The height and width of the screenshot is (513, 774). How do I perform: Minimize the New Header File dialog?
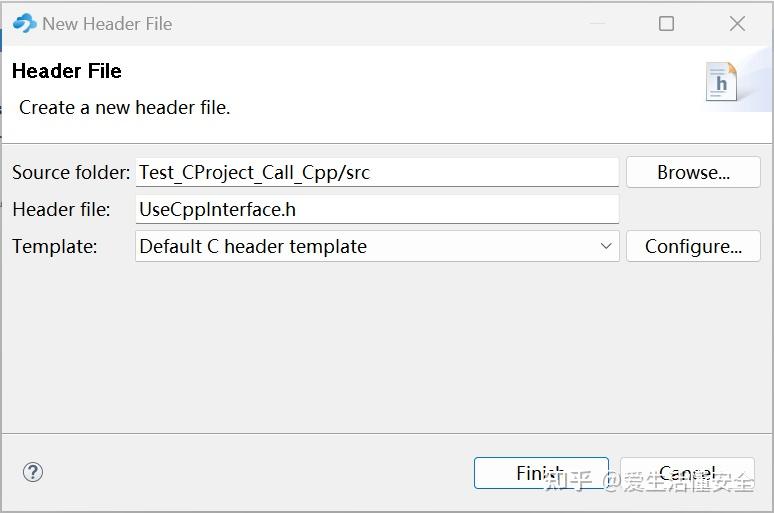pyautogui.click(x=597, y=23)
